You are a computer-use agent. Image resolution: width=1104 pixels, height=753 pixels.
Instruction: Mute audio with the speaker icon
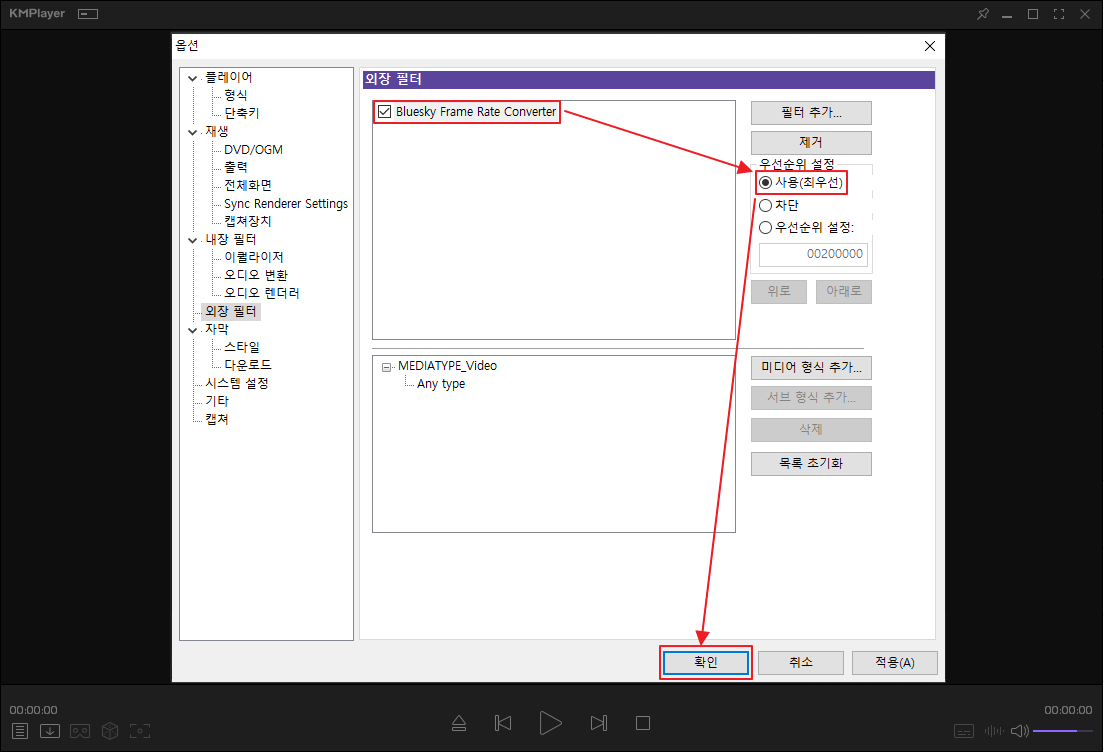1020,731
